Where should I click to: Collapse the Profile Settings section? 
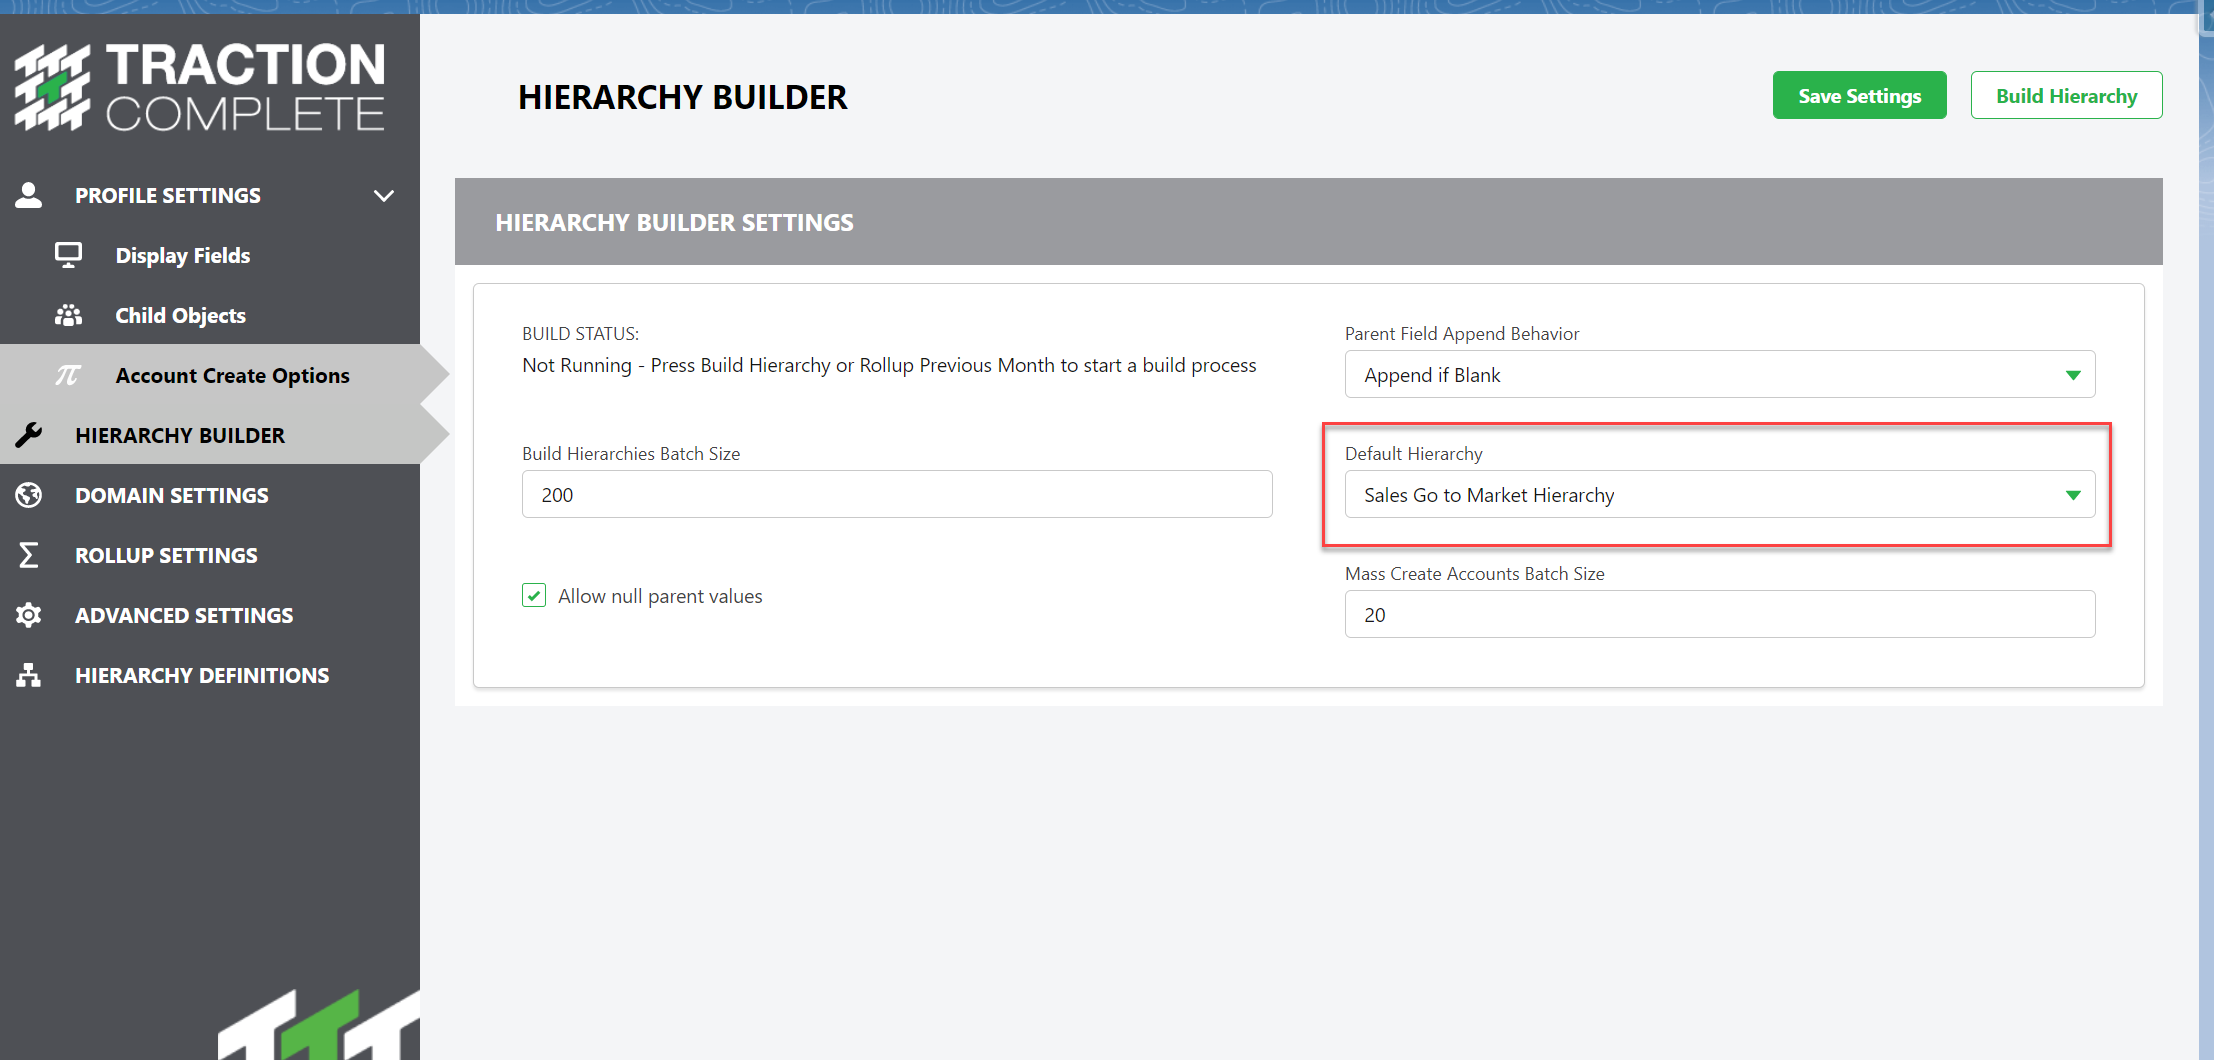point(384,195)
